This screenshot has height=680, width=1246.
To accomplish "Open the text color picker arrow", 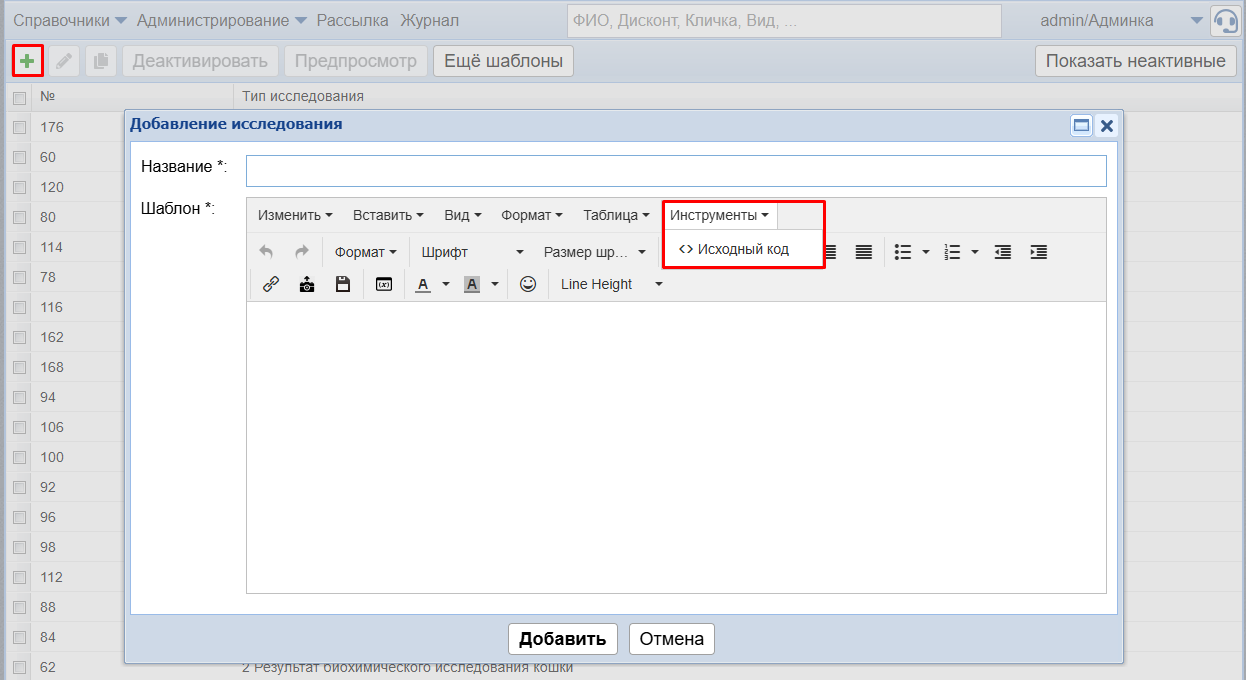I will tap(446, 284).
